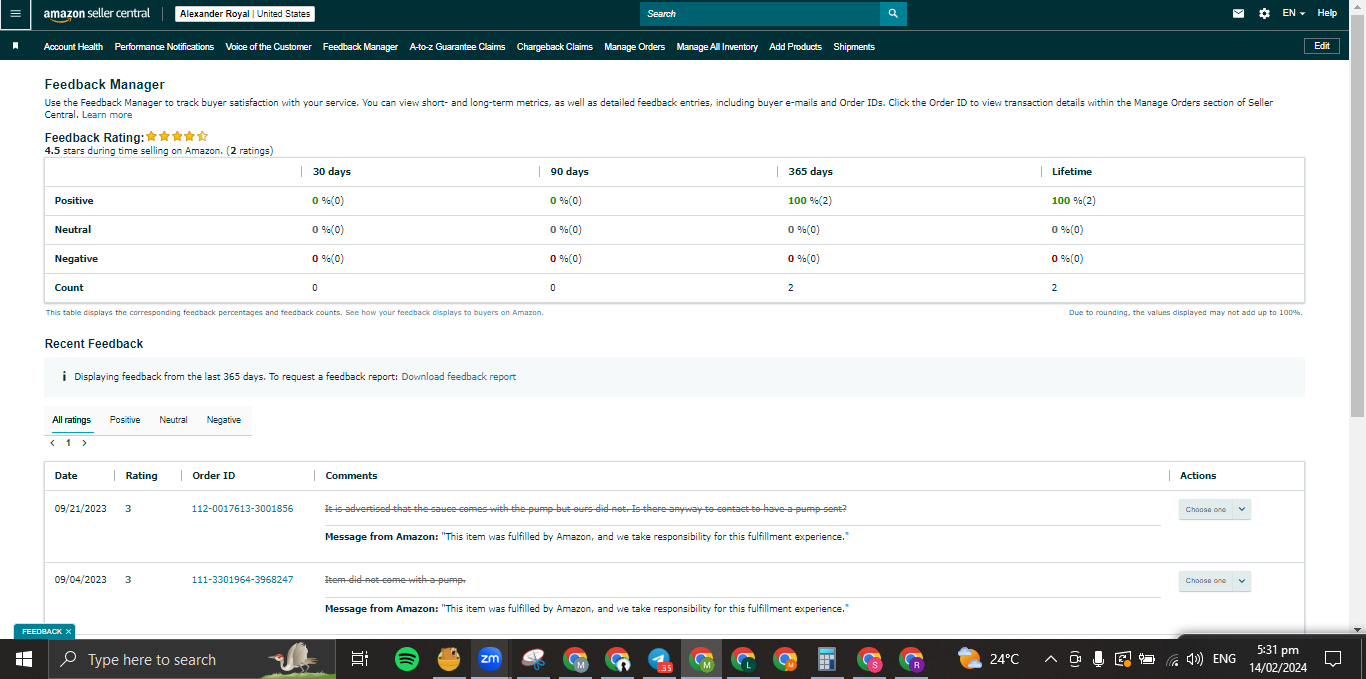Open Voice of the Customer menu item
The height and width of the screenshot is (679, 1366).
coord(268,46)
